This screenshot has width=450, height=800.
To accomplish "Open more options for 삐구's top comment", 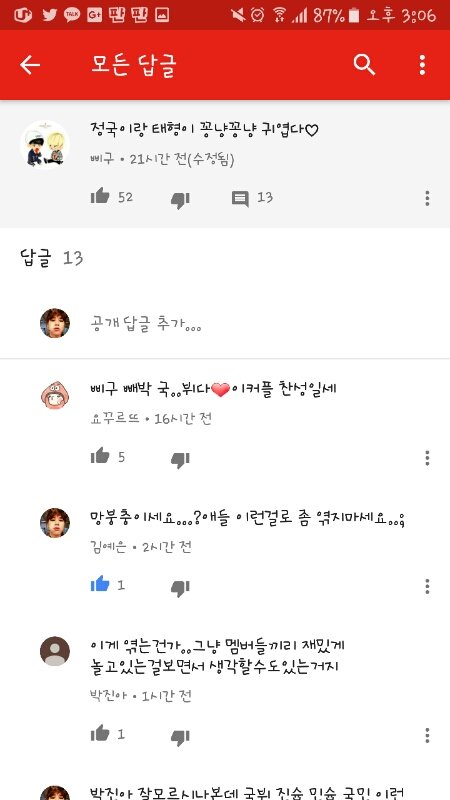I will [x=427, y=198].
